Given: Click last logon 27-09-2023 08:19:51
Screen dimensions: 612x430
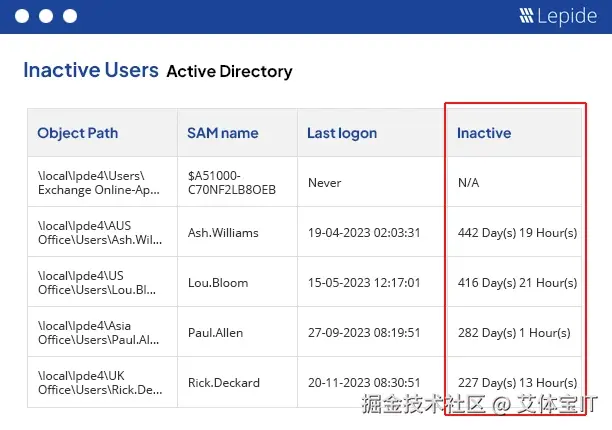Looking at the screenshot, I should click(x=364, y=333).
